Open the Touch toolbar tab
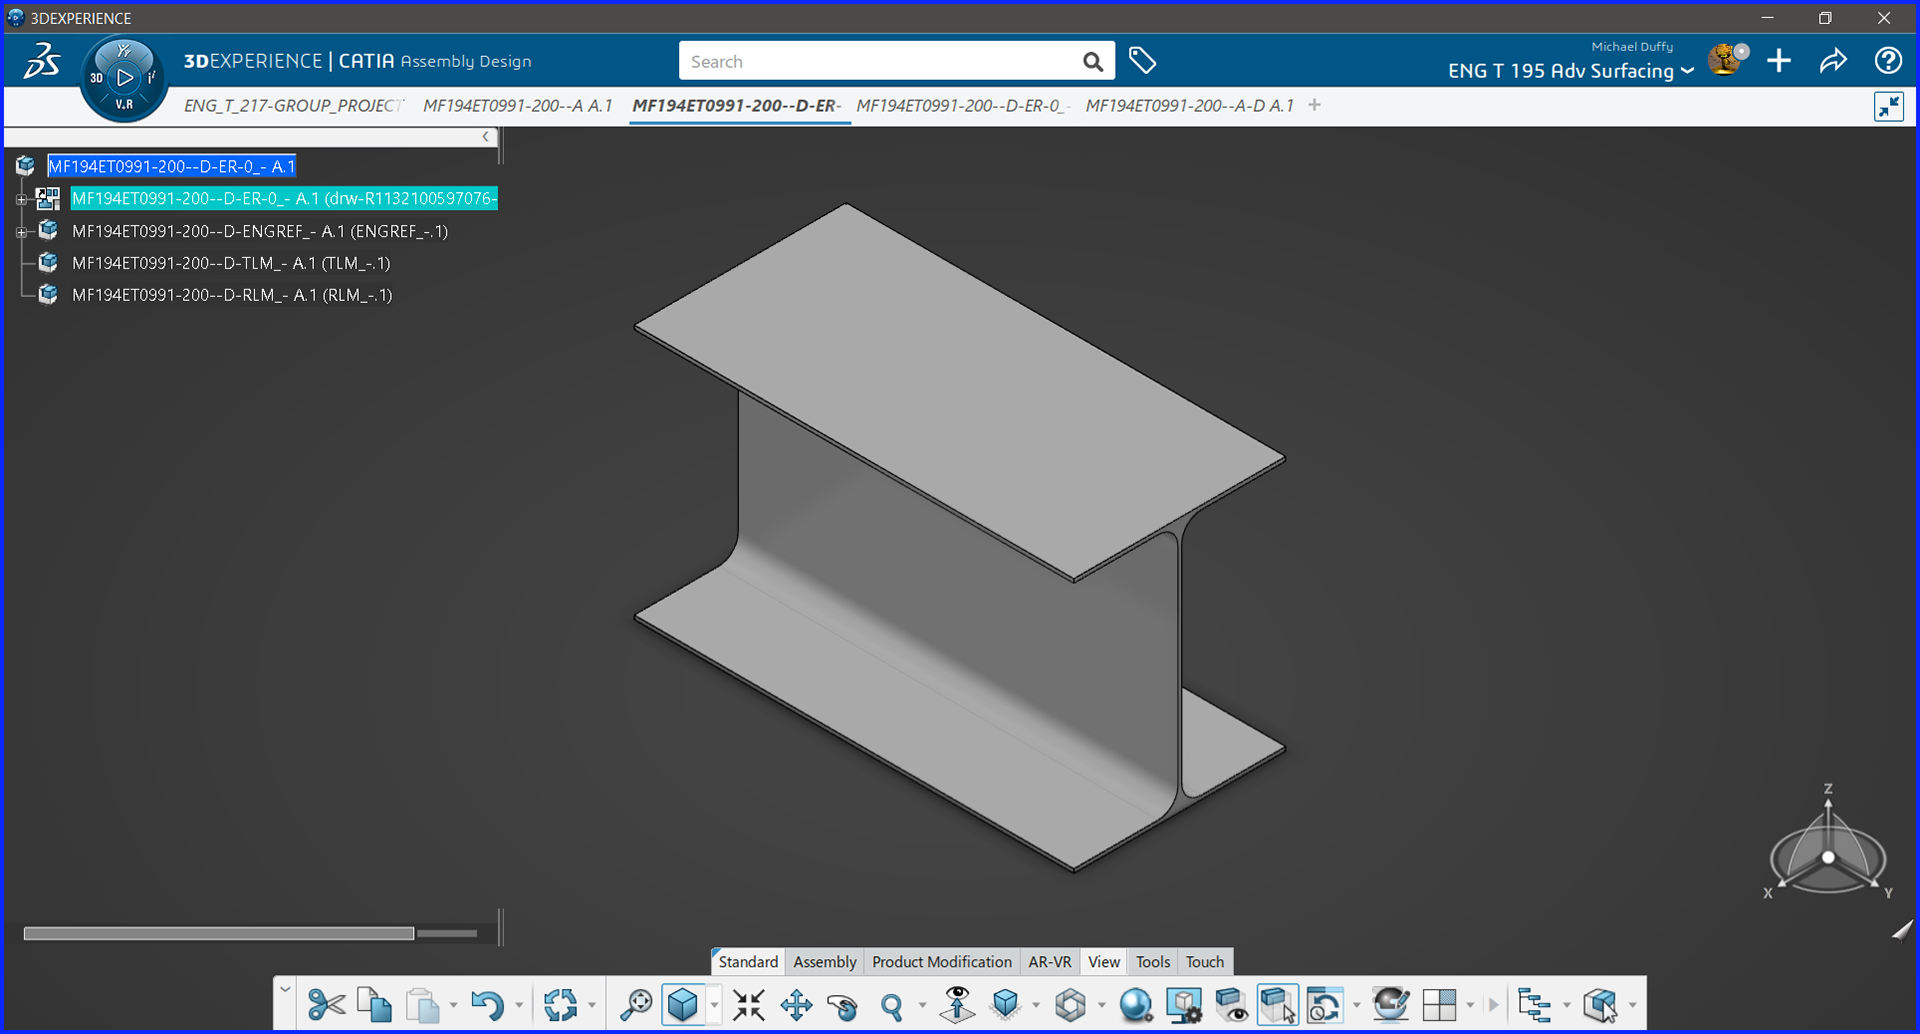Viewport: 1920px width, 1034px height. (1204, 961)
